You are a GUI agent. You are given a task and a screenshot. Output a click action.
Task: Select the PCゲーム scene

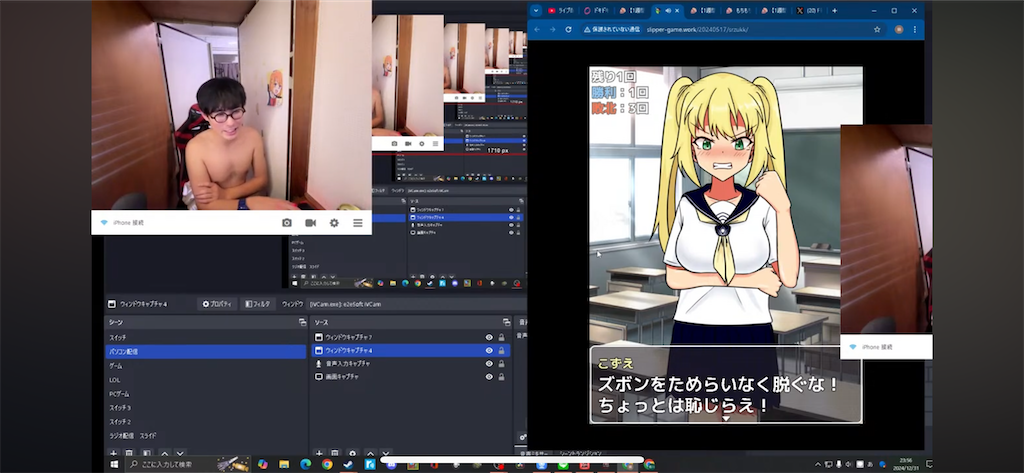(x=206, y=394)
